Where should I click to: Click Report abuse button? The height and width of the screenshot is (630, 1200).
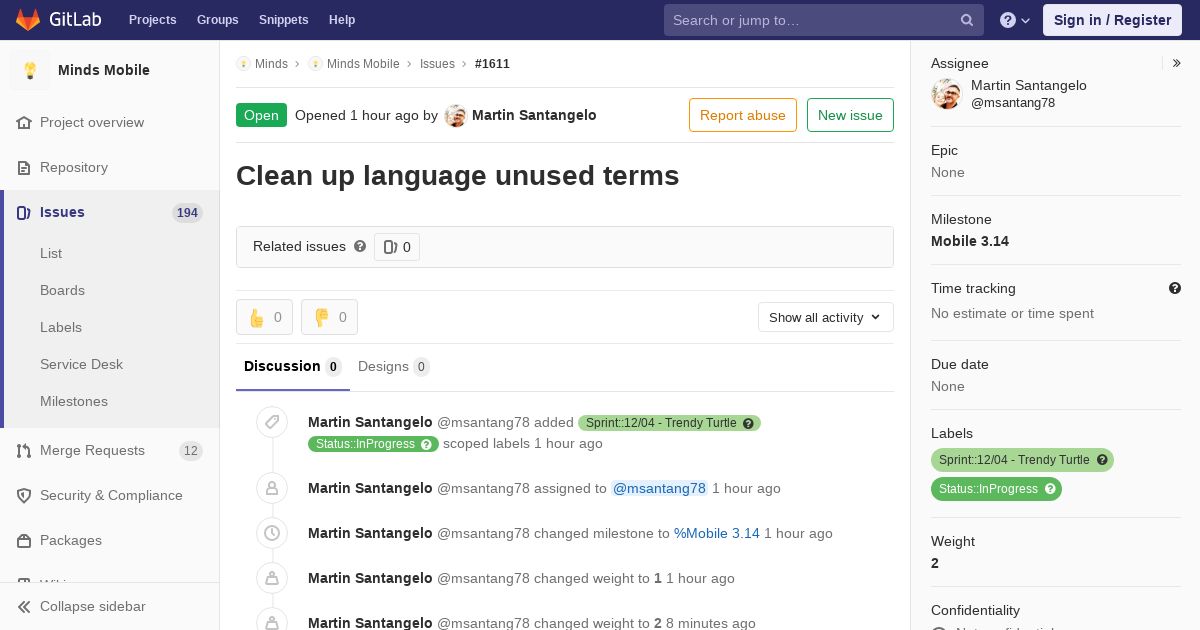(743, 115)
